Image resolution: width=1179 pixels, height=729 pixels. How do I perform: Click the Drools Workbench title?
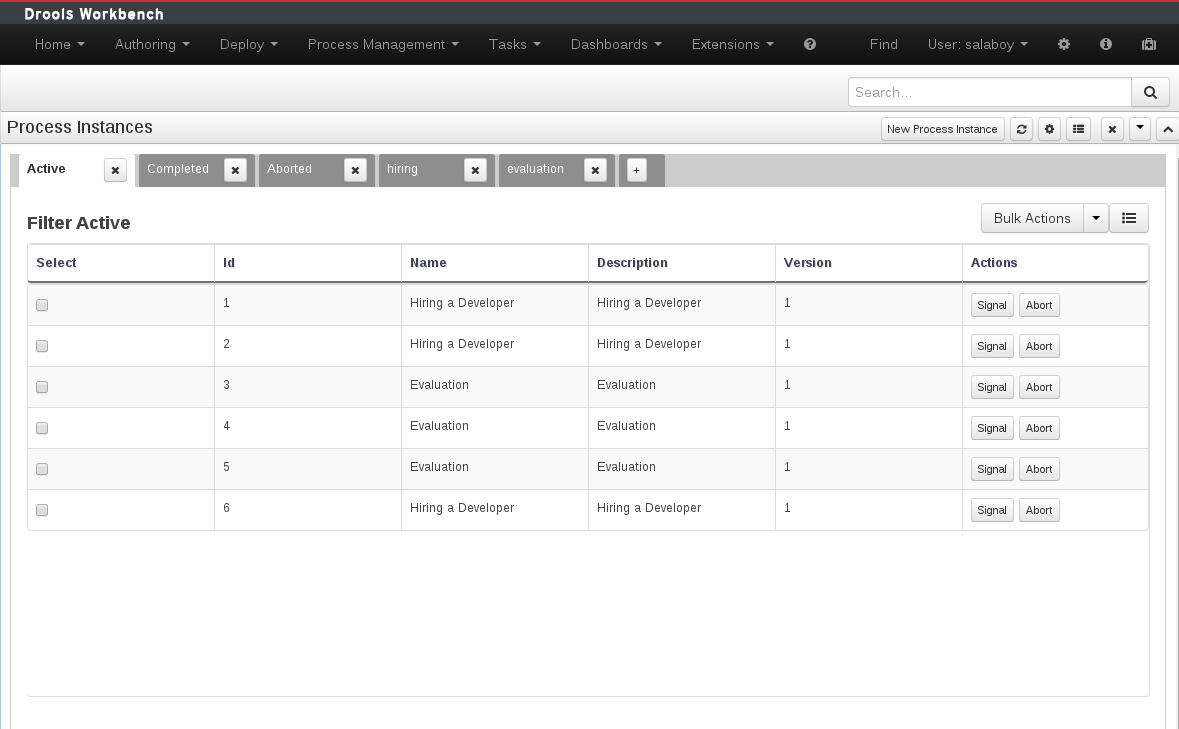[x=94, y=14]
